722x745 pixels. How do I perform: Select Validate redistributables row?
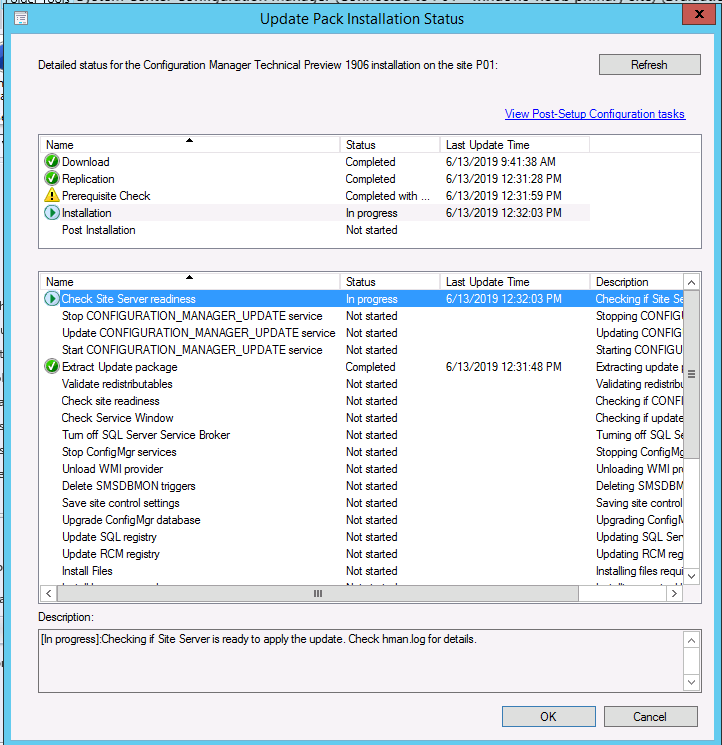coord(362,384)
